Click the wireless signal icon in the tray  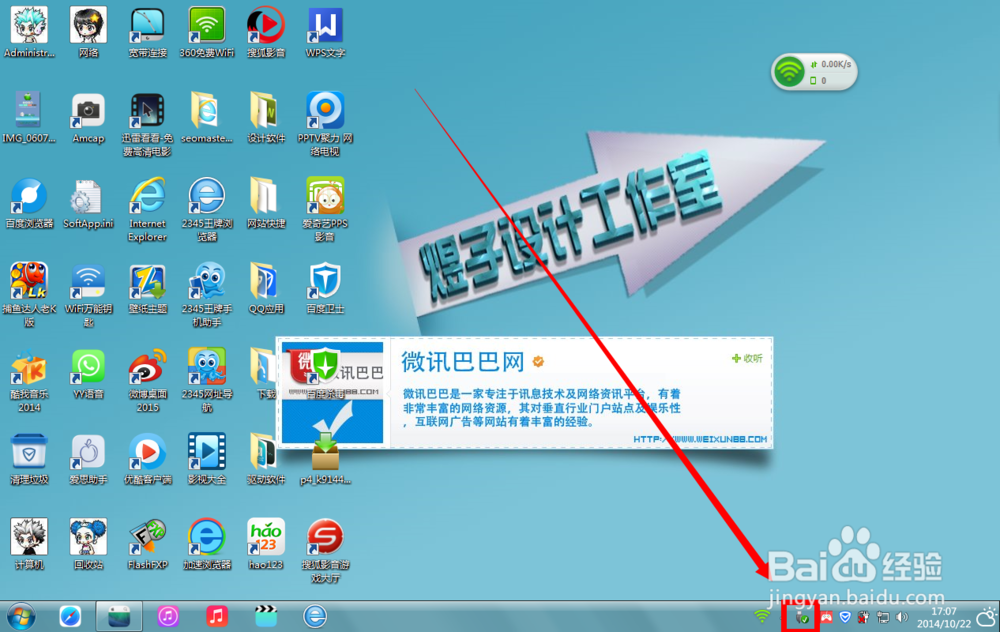[761, 617]
